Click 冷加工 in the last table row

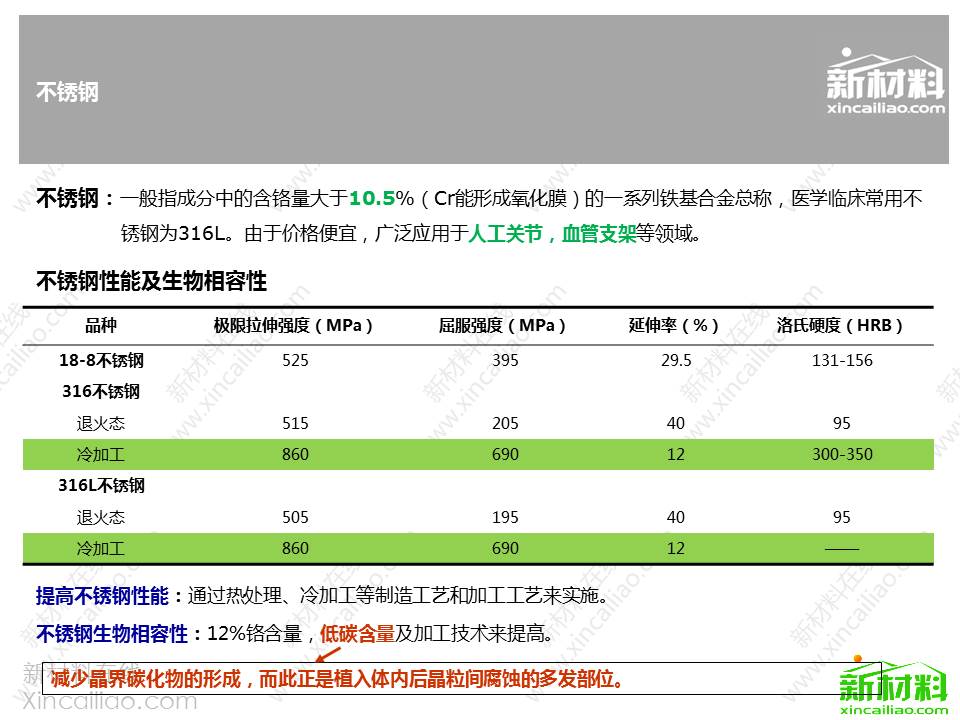[101, 549]
